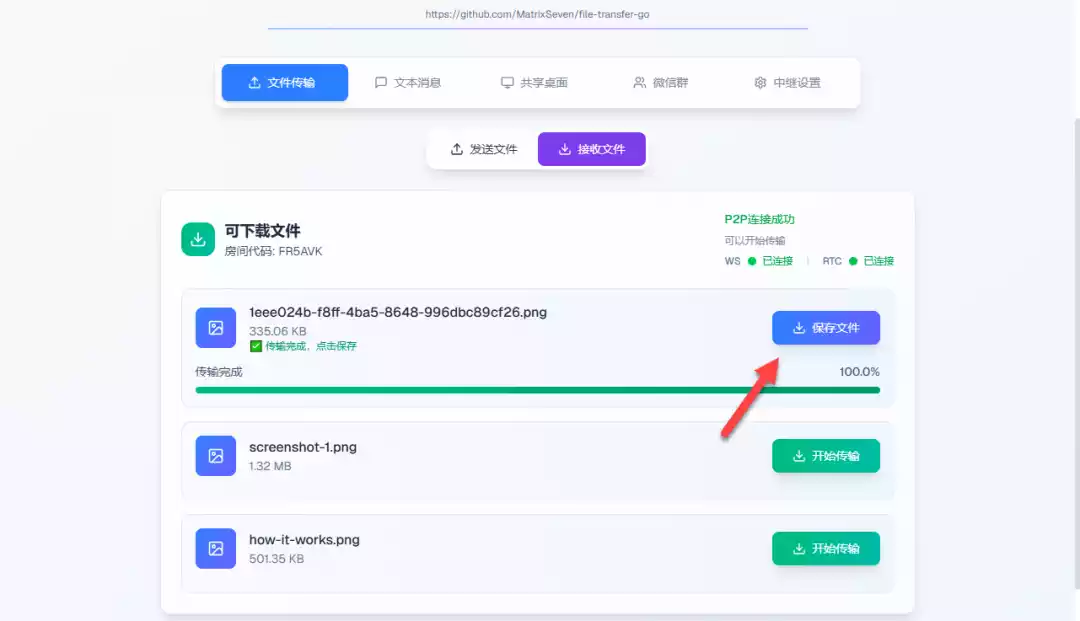Click the green checkmark next to 传输完成
The image size is (1080, 621).
coord(256,346)
